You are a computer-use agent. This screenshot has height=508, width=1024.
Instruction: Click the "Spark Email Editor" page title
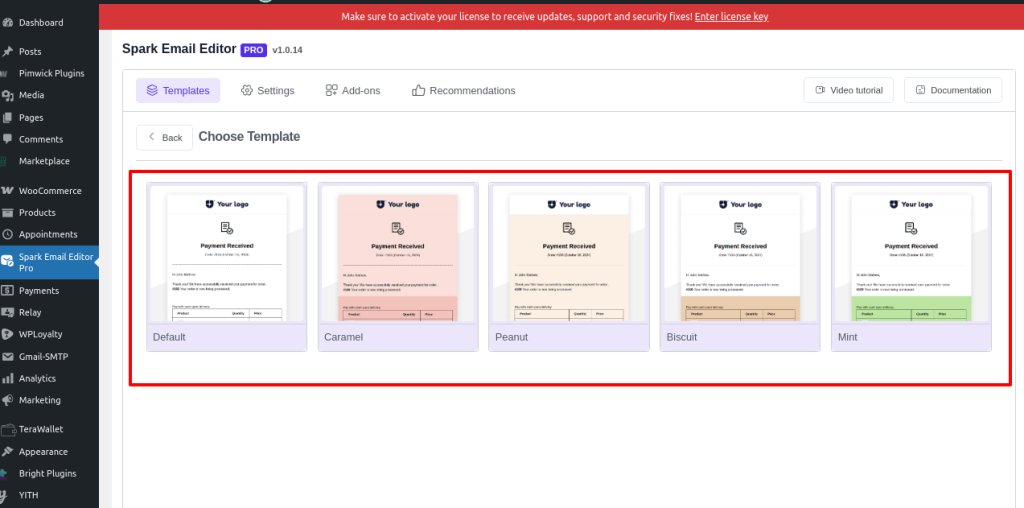179,48
